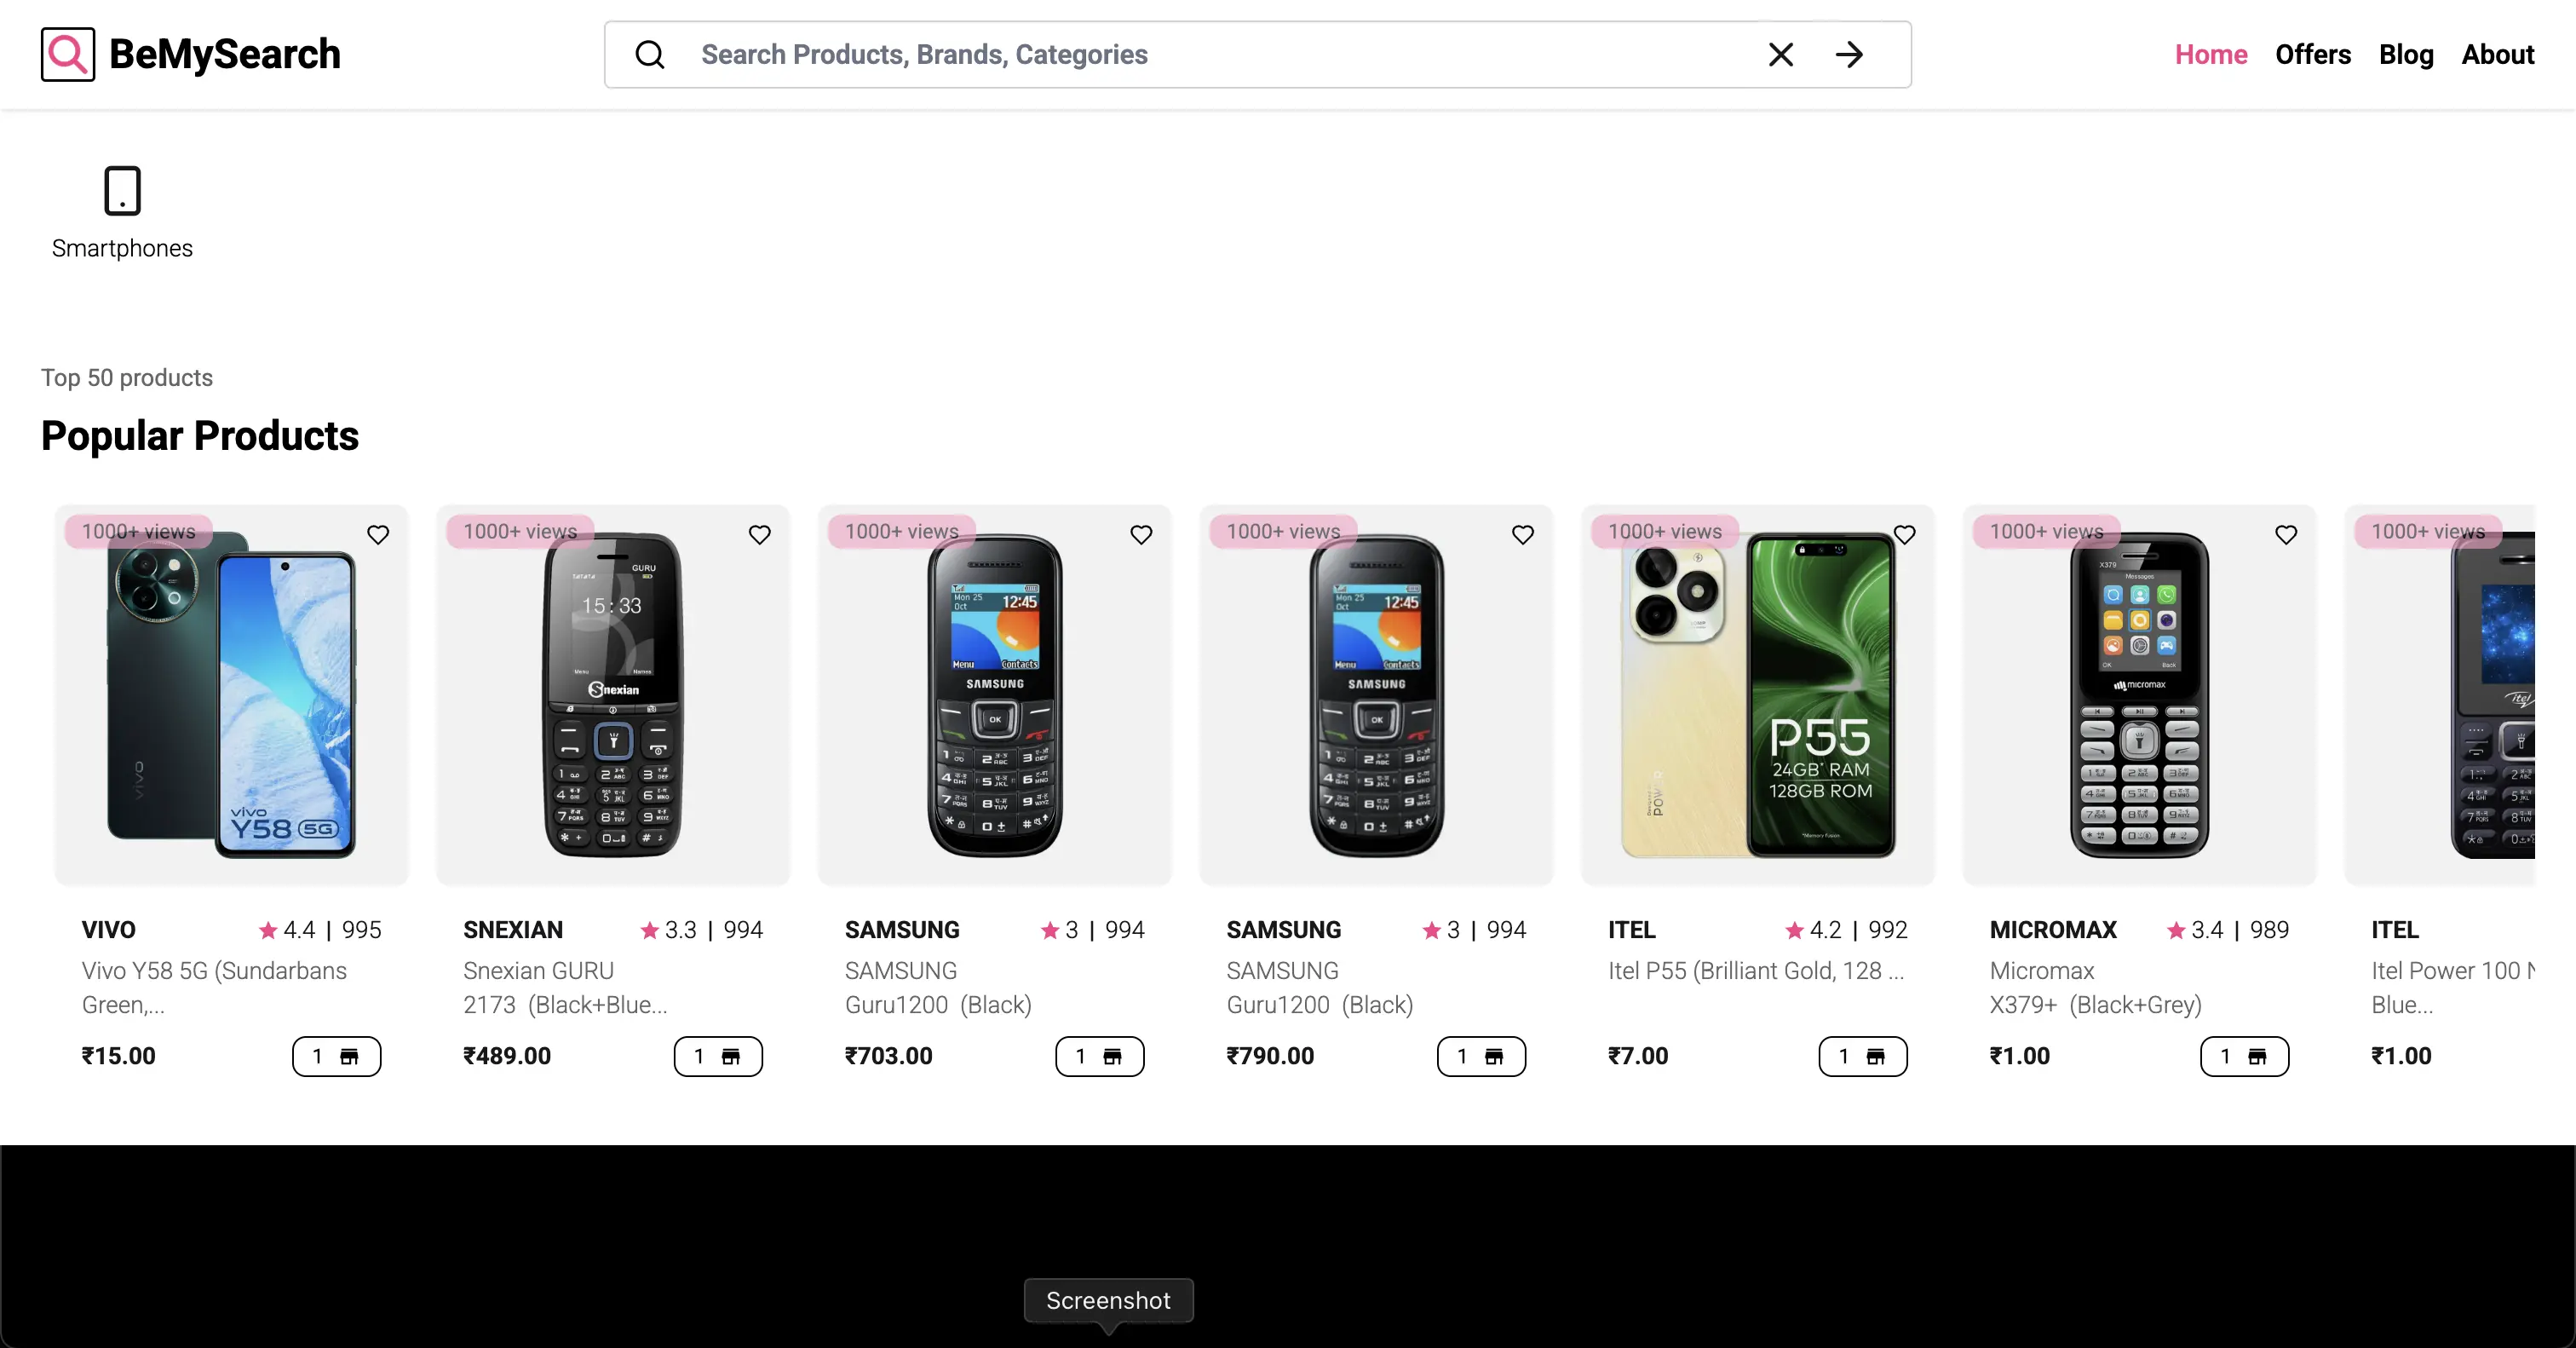Screen dimensions: 2576x1348
Task: Select the Home navigation link
Action: [2211, 54]
